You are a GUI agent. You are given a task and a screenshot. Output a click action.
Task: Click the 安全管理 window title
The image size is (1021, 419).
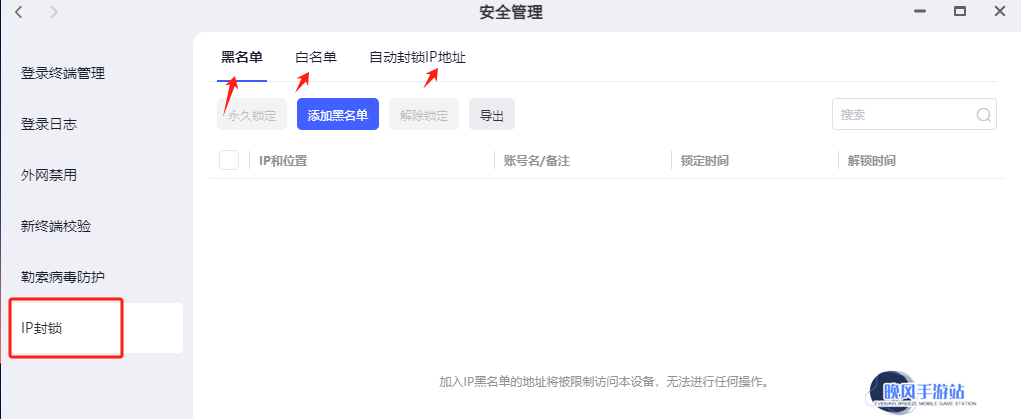tap(511, 12)
